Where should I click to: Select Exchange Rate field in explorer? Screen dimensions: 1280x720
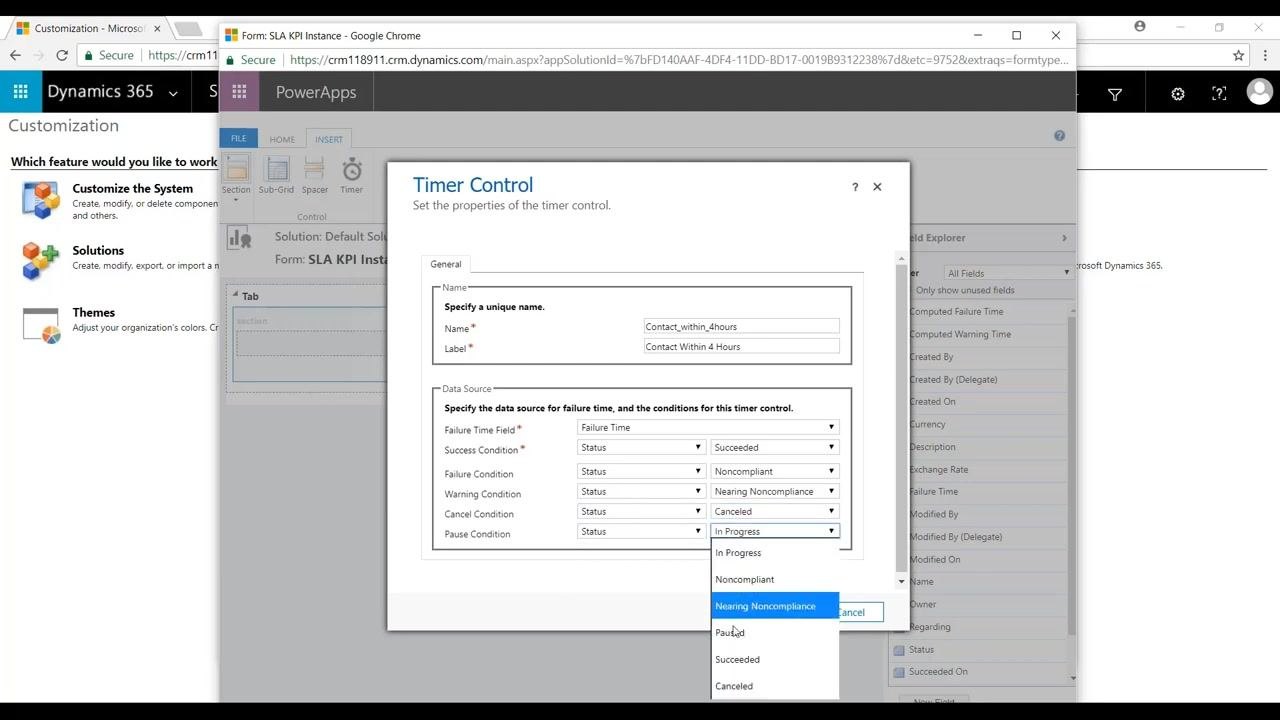tap(938, 469)
